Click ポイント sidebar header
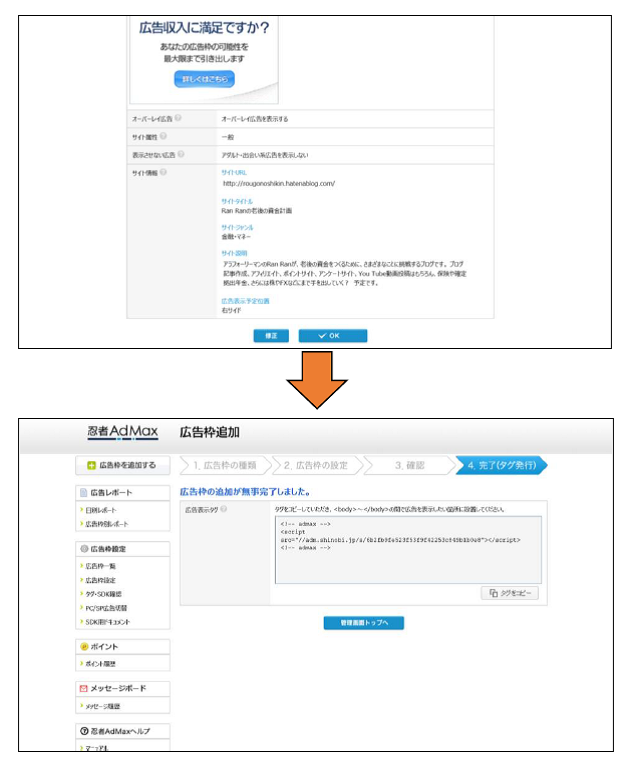Image resolution: width=636 pixels, height=777 pixels. pyautogui.click(x=122, y=647)
